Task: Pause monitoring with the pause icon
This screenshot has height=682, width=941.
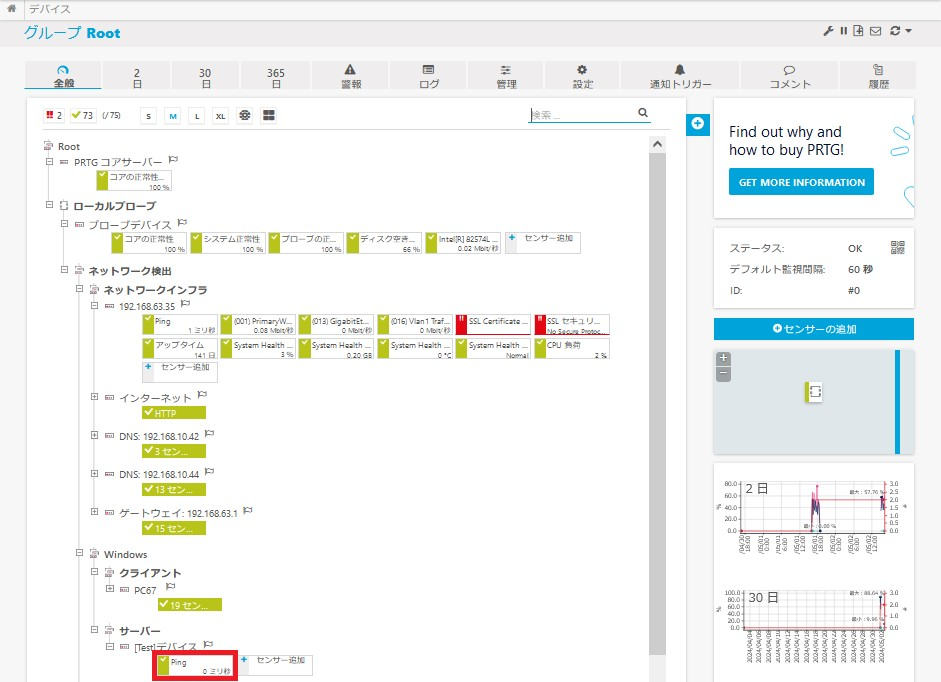Action: coord(843,31)
